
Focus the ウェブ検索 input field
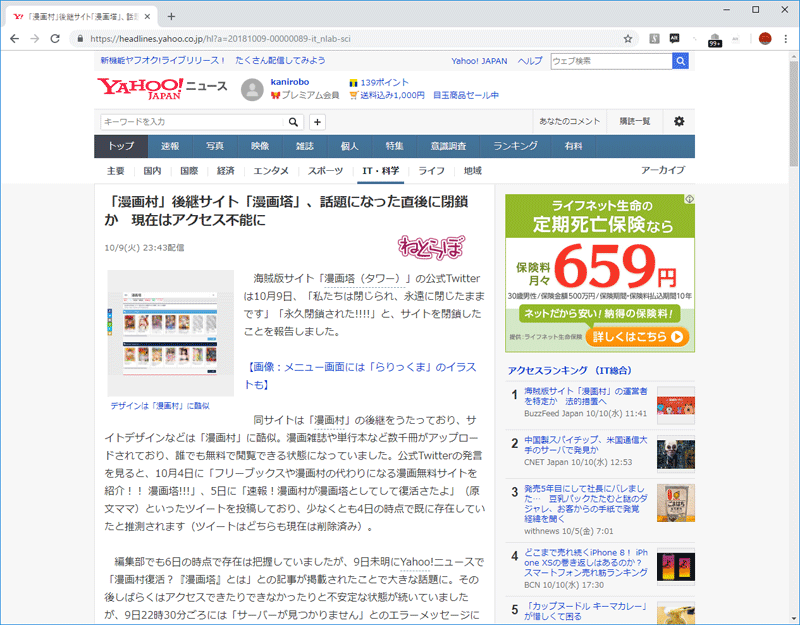[x=611, y=61]
